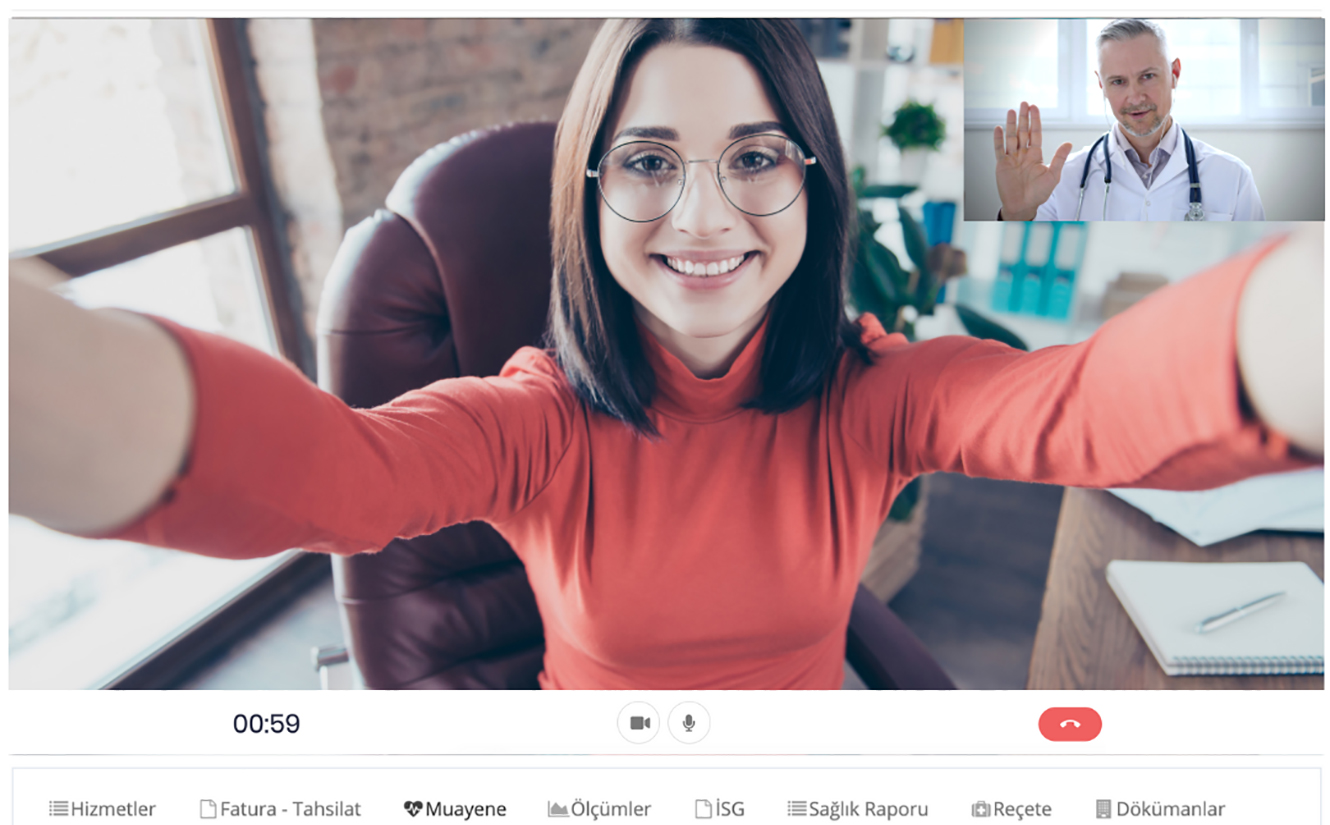Open the Sağlık Raporu tab
This screenshot has height=825, width=1330.
click(868, 809)
